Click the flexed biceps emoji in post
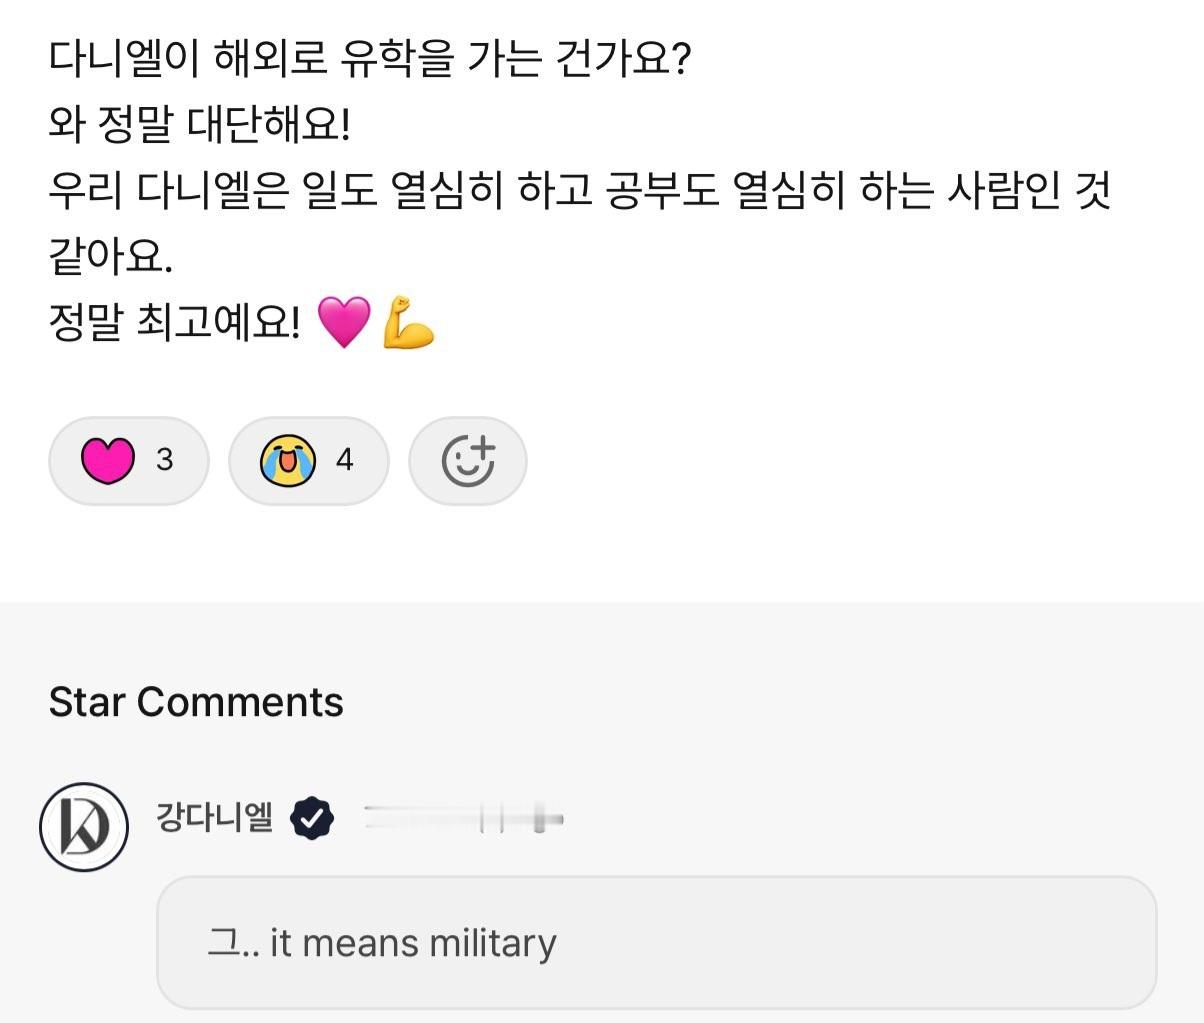Screen dimensions: 1204x1023 (x=408, y=322)
